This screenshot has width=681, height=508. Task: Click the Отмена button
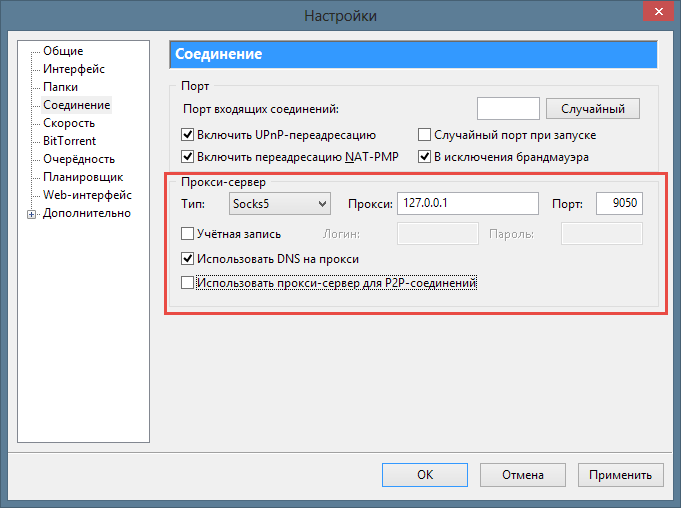pyautogui.click(x=523, y=475)
